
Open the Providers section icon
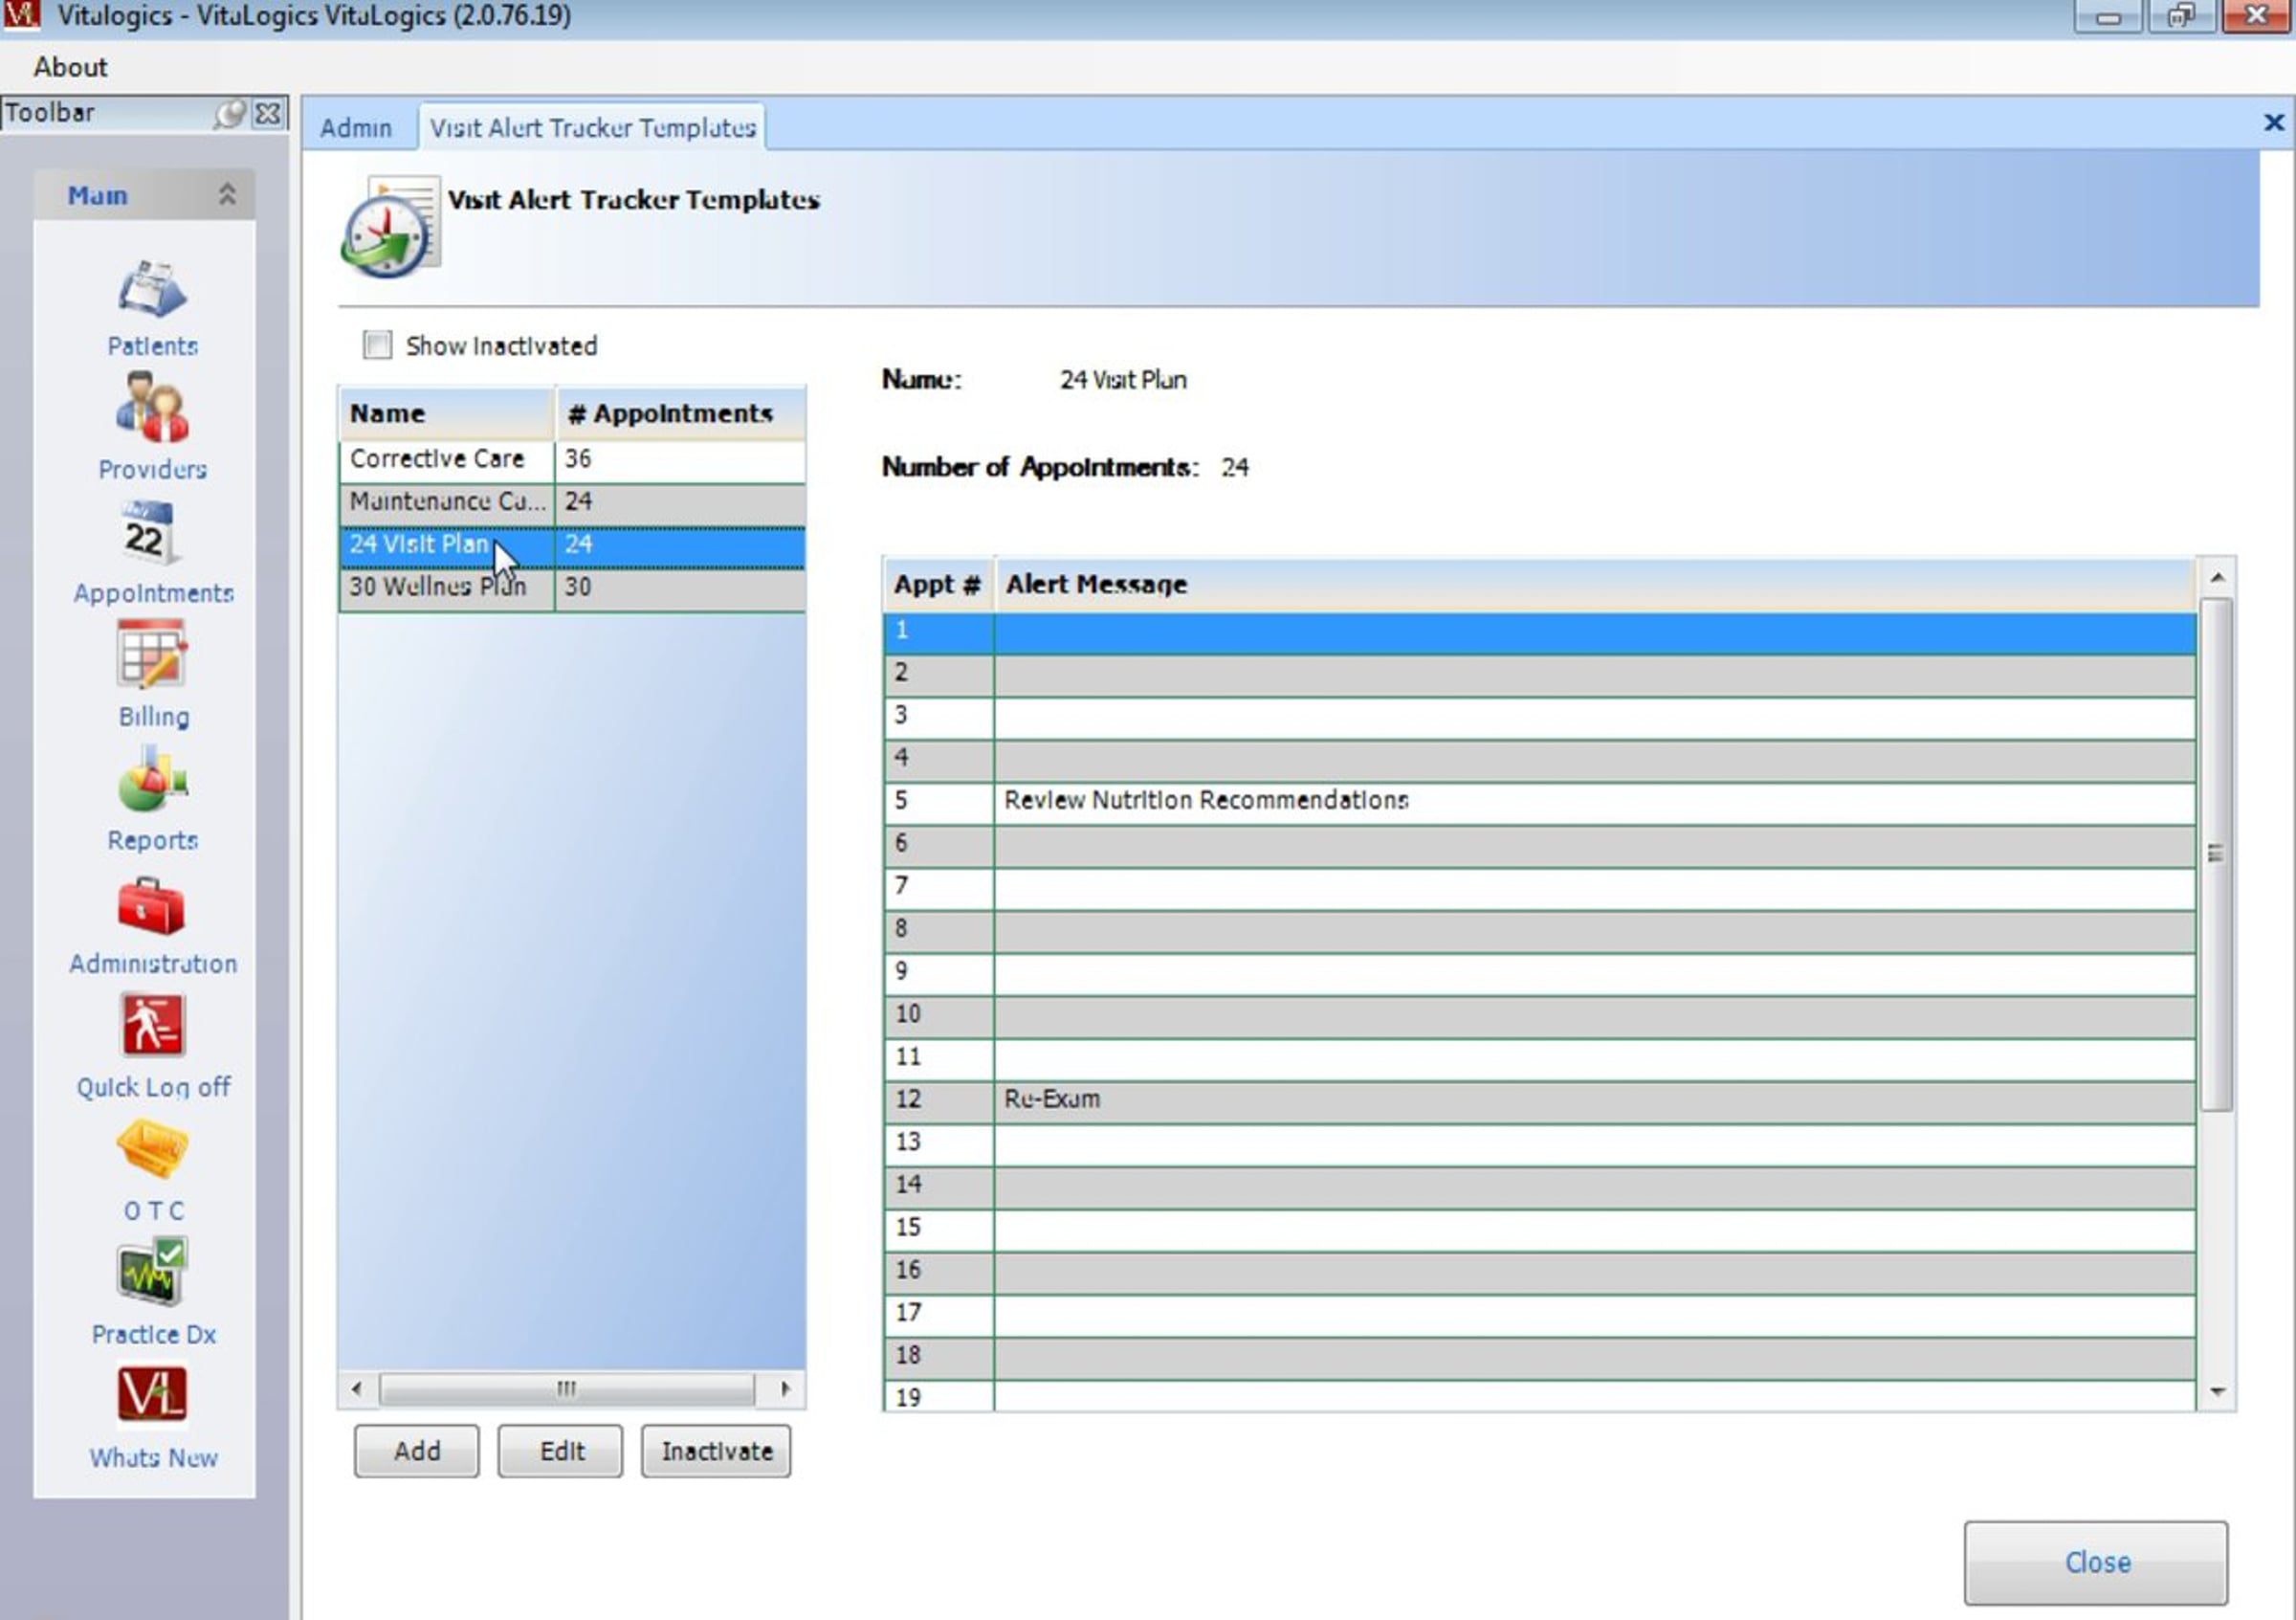click(x=152, y=410)
